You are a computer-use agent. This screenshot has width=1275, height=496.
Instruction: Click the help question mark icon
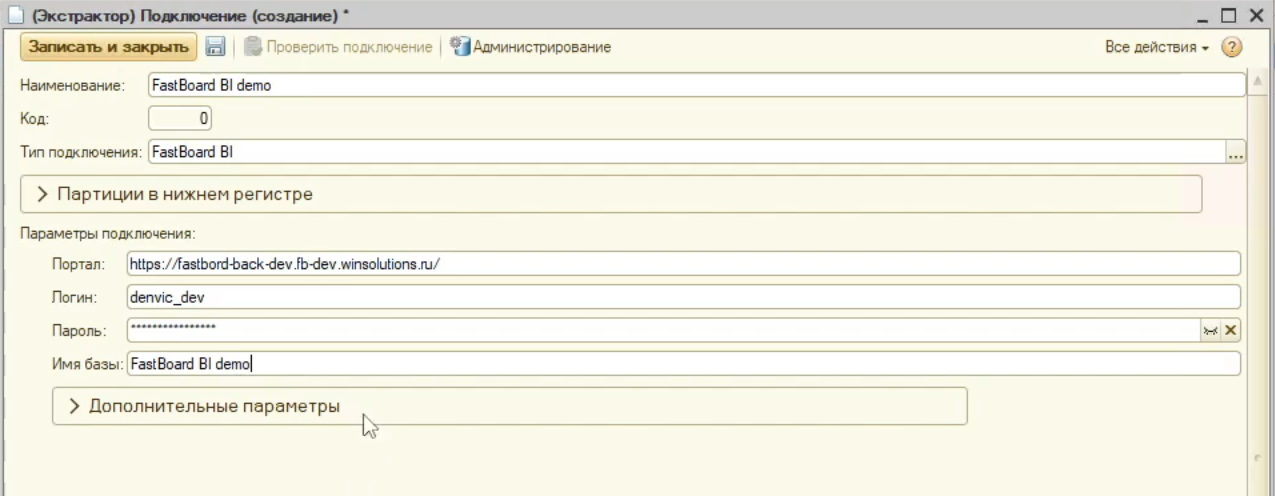coord(1232,47)
